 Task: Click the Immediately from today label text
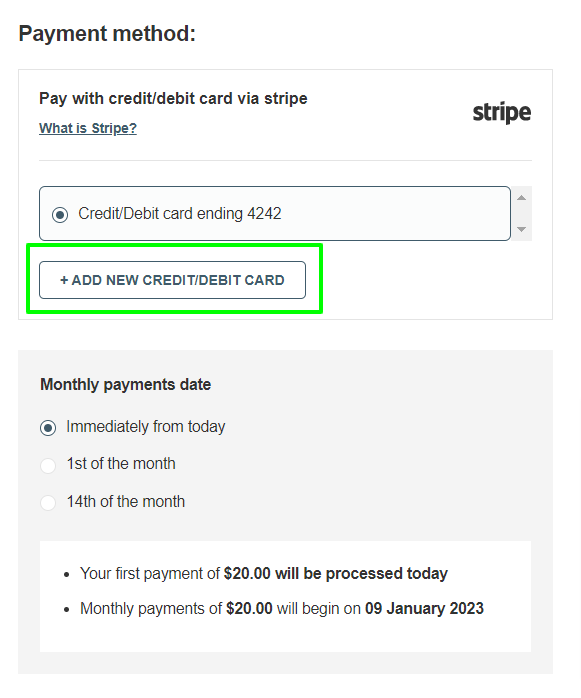[x=146, y=426]
